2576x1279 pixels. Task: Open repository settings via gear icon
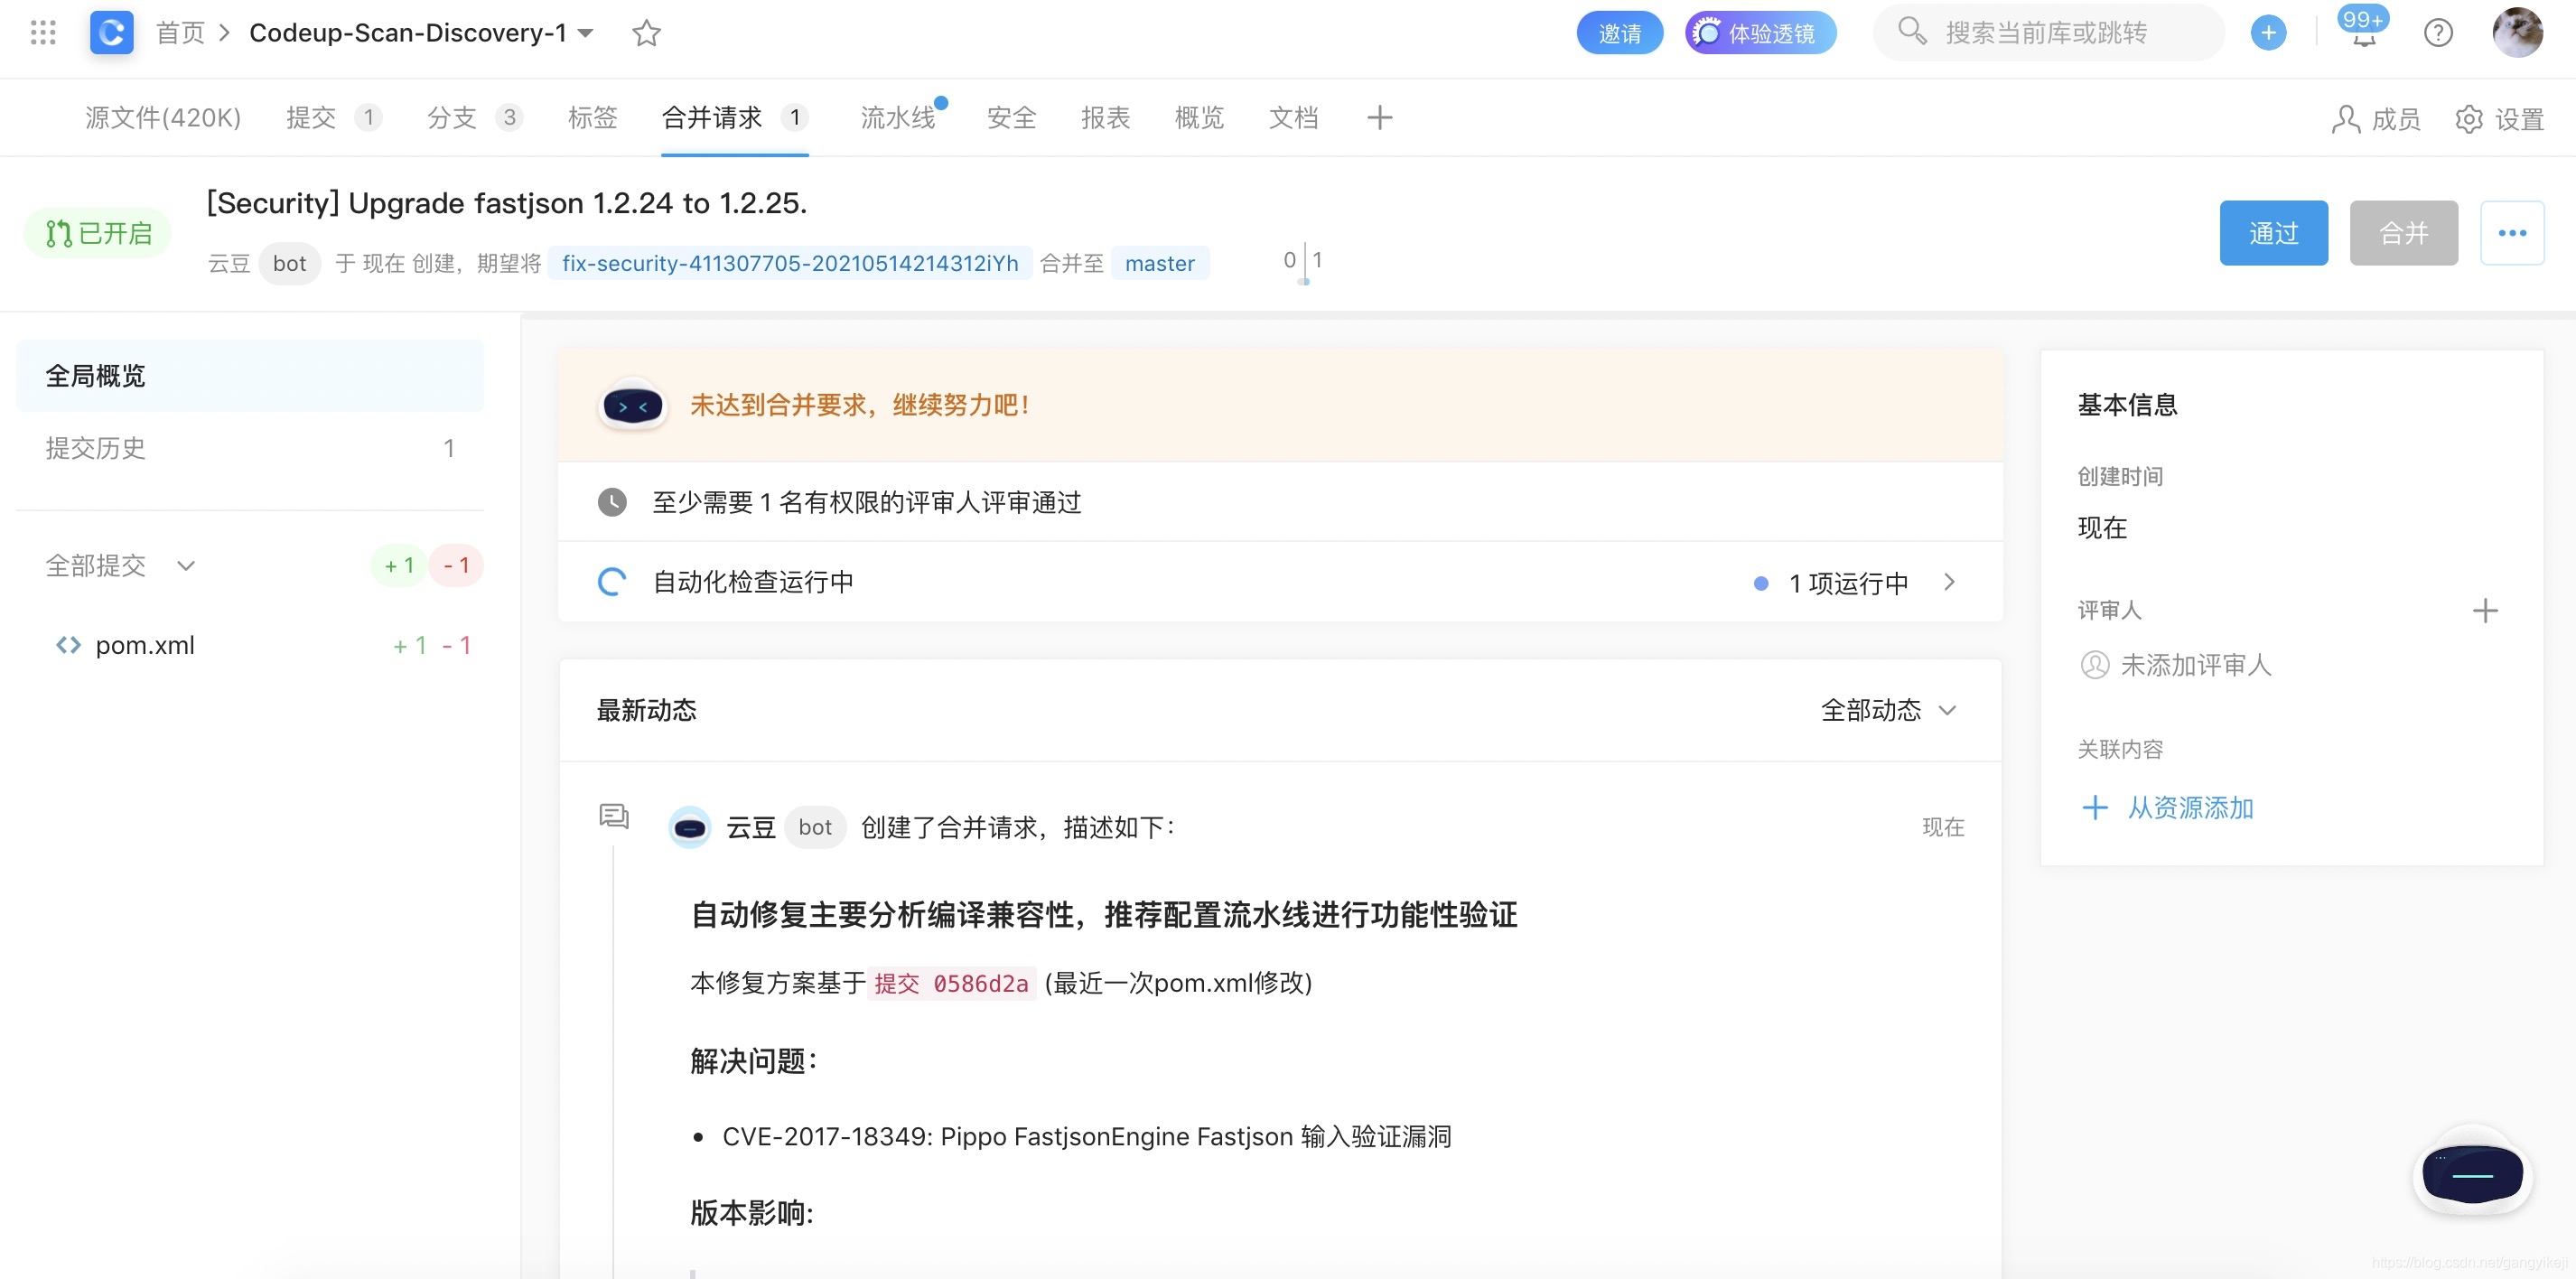coord(2469,118)
